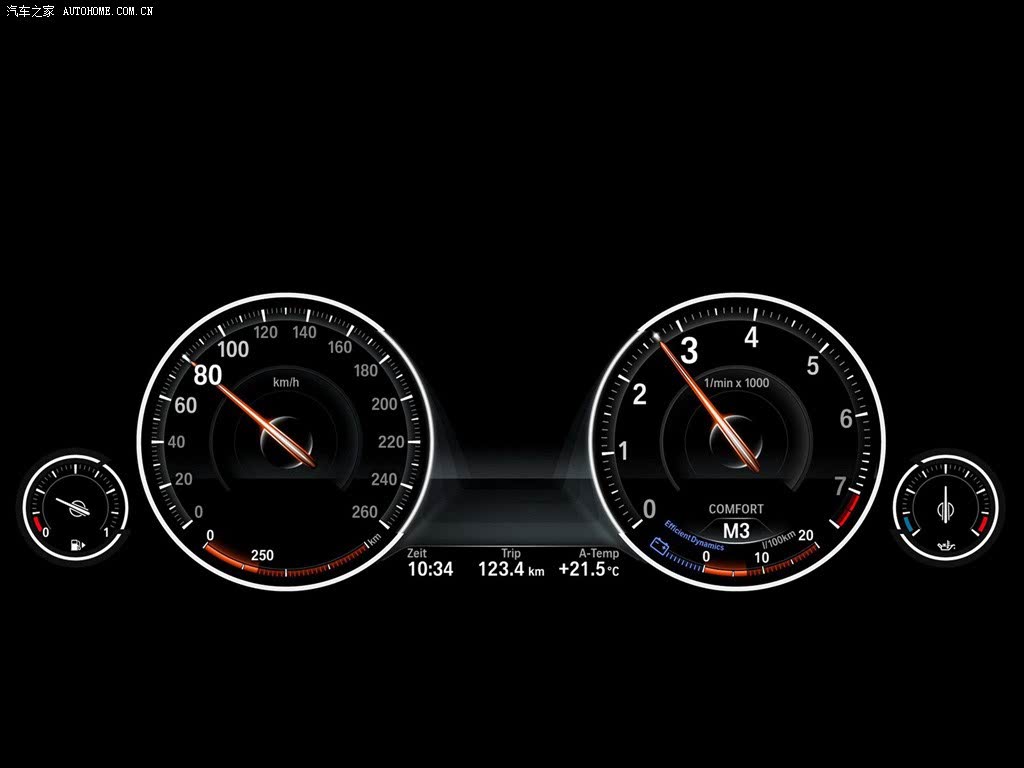Click the "1/min x 1000" label
The width and height of the screenshot is (1024, 768).
click(736, 383)
